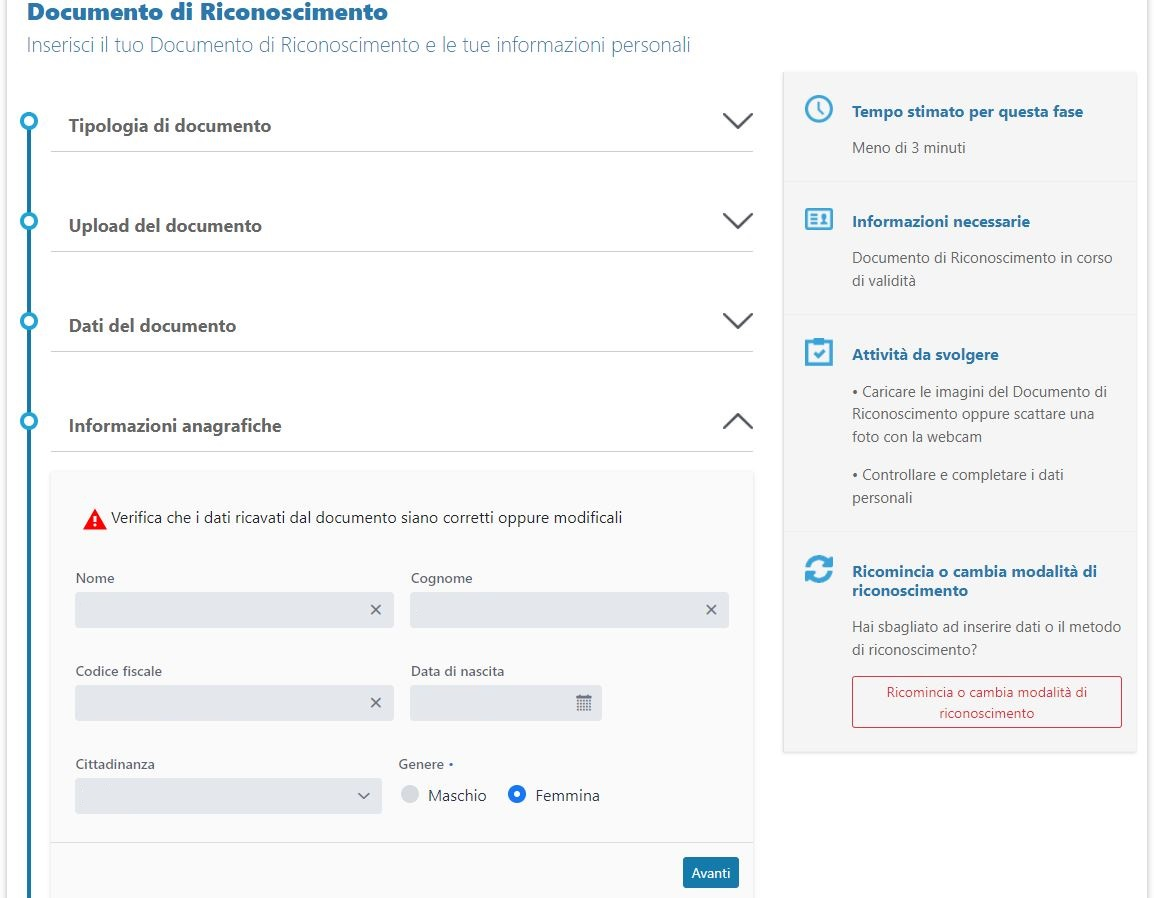Viewport: 1154px width, 898px height.
Task: Clear the Codice fiscale field via X icon
Action: pyautogui.click(x=376, y=703)
